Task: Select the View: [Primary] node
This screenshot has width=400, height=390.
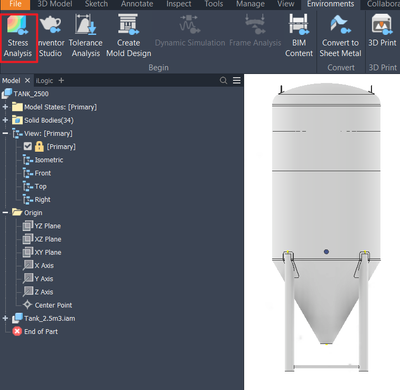Action: pyautogui.click(x=42, y=133)
